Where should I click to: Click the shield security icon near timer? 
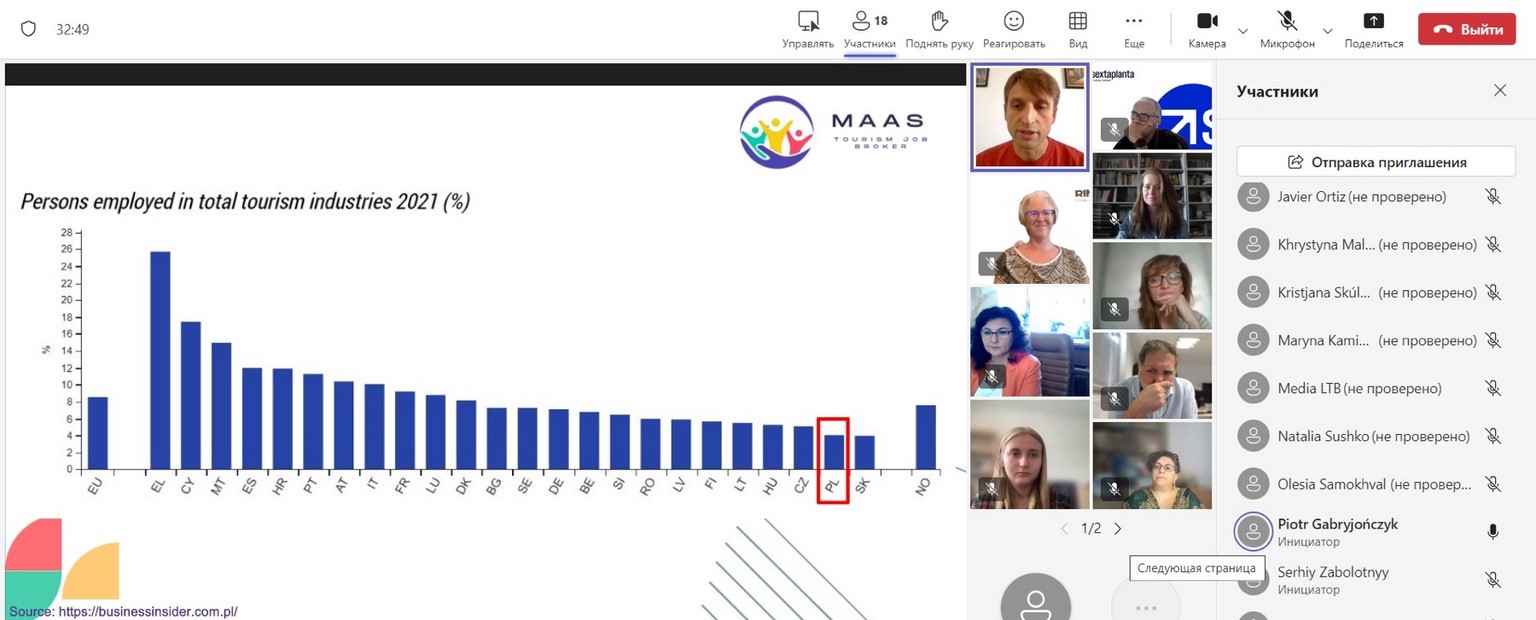(28, 29)
